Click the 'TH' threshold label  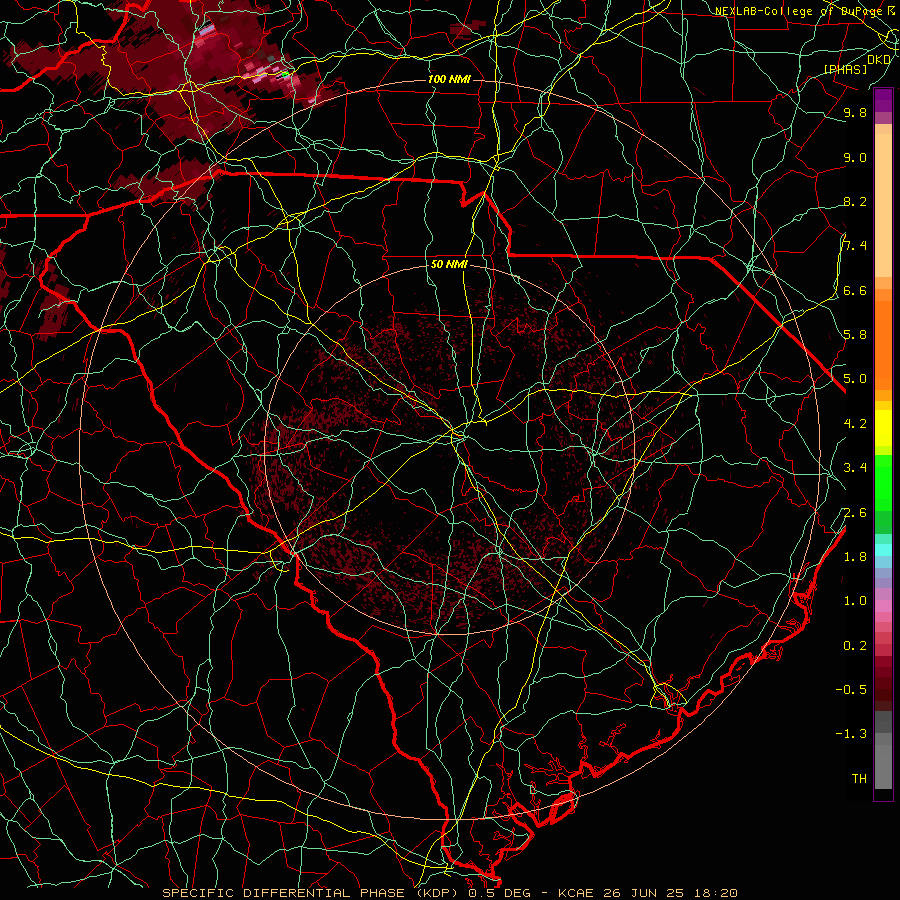point(859,778)
